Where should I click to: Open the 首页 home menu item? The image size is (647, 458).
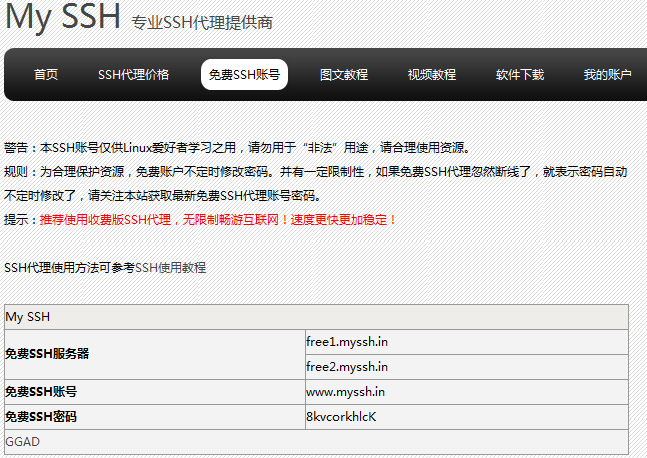(46, 75)
